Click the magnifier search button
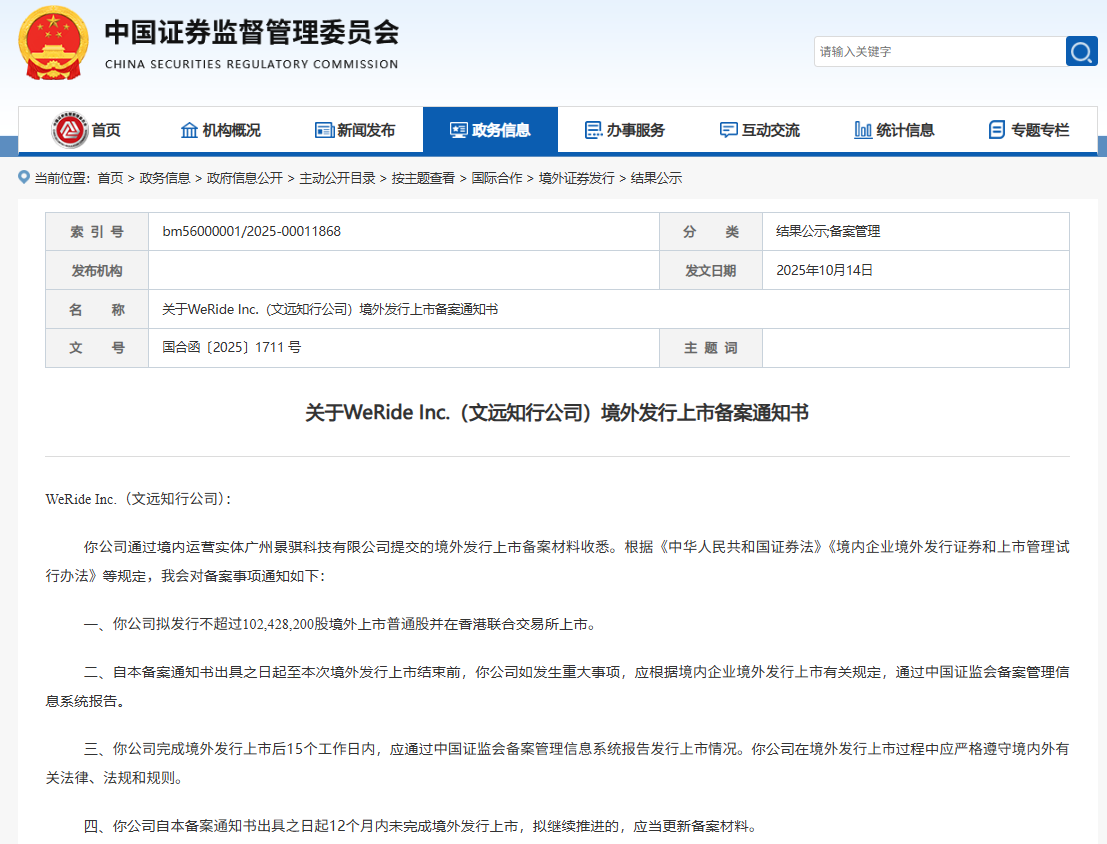The image size is (1107, 844). pos(1081,51)
